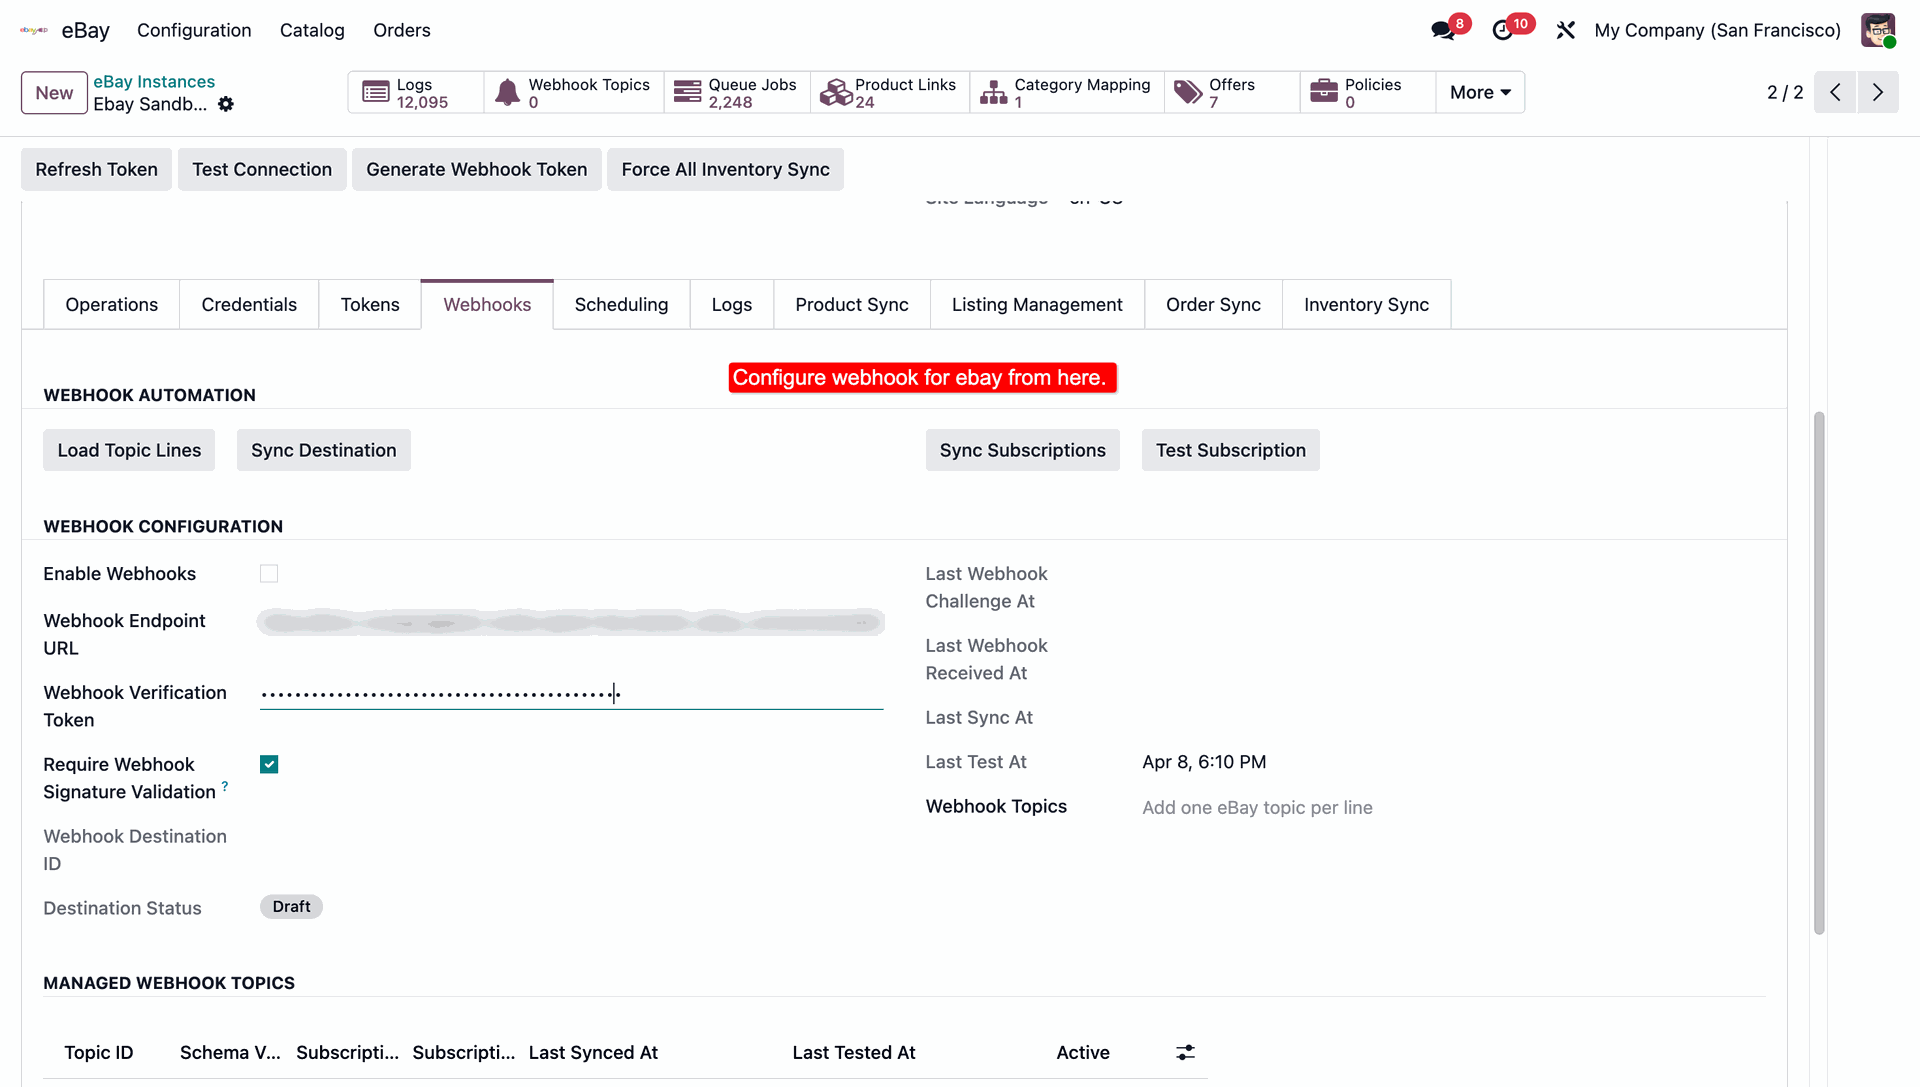The height and width of the screenshot is (1087, 1920).
Task: Open the Product Links stat button
Action: (x=890, y=92)
